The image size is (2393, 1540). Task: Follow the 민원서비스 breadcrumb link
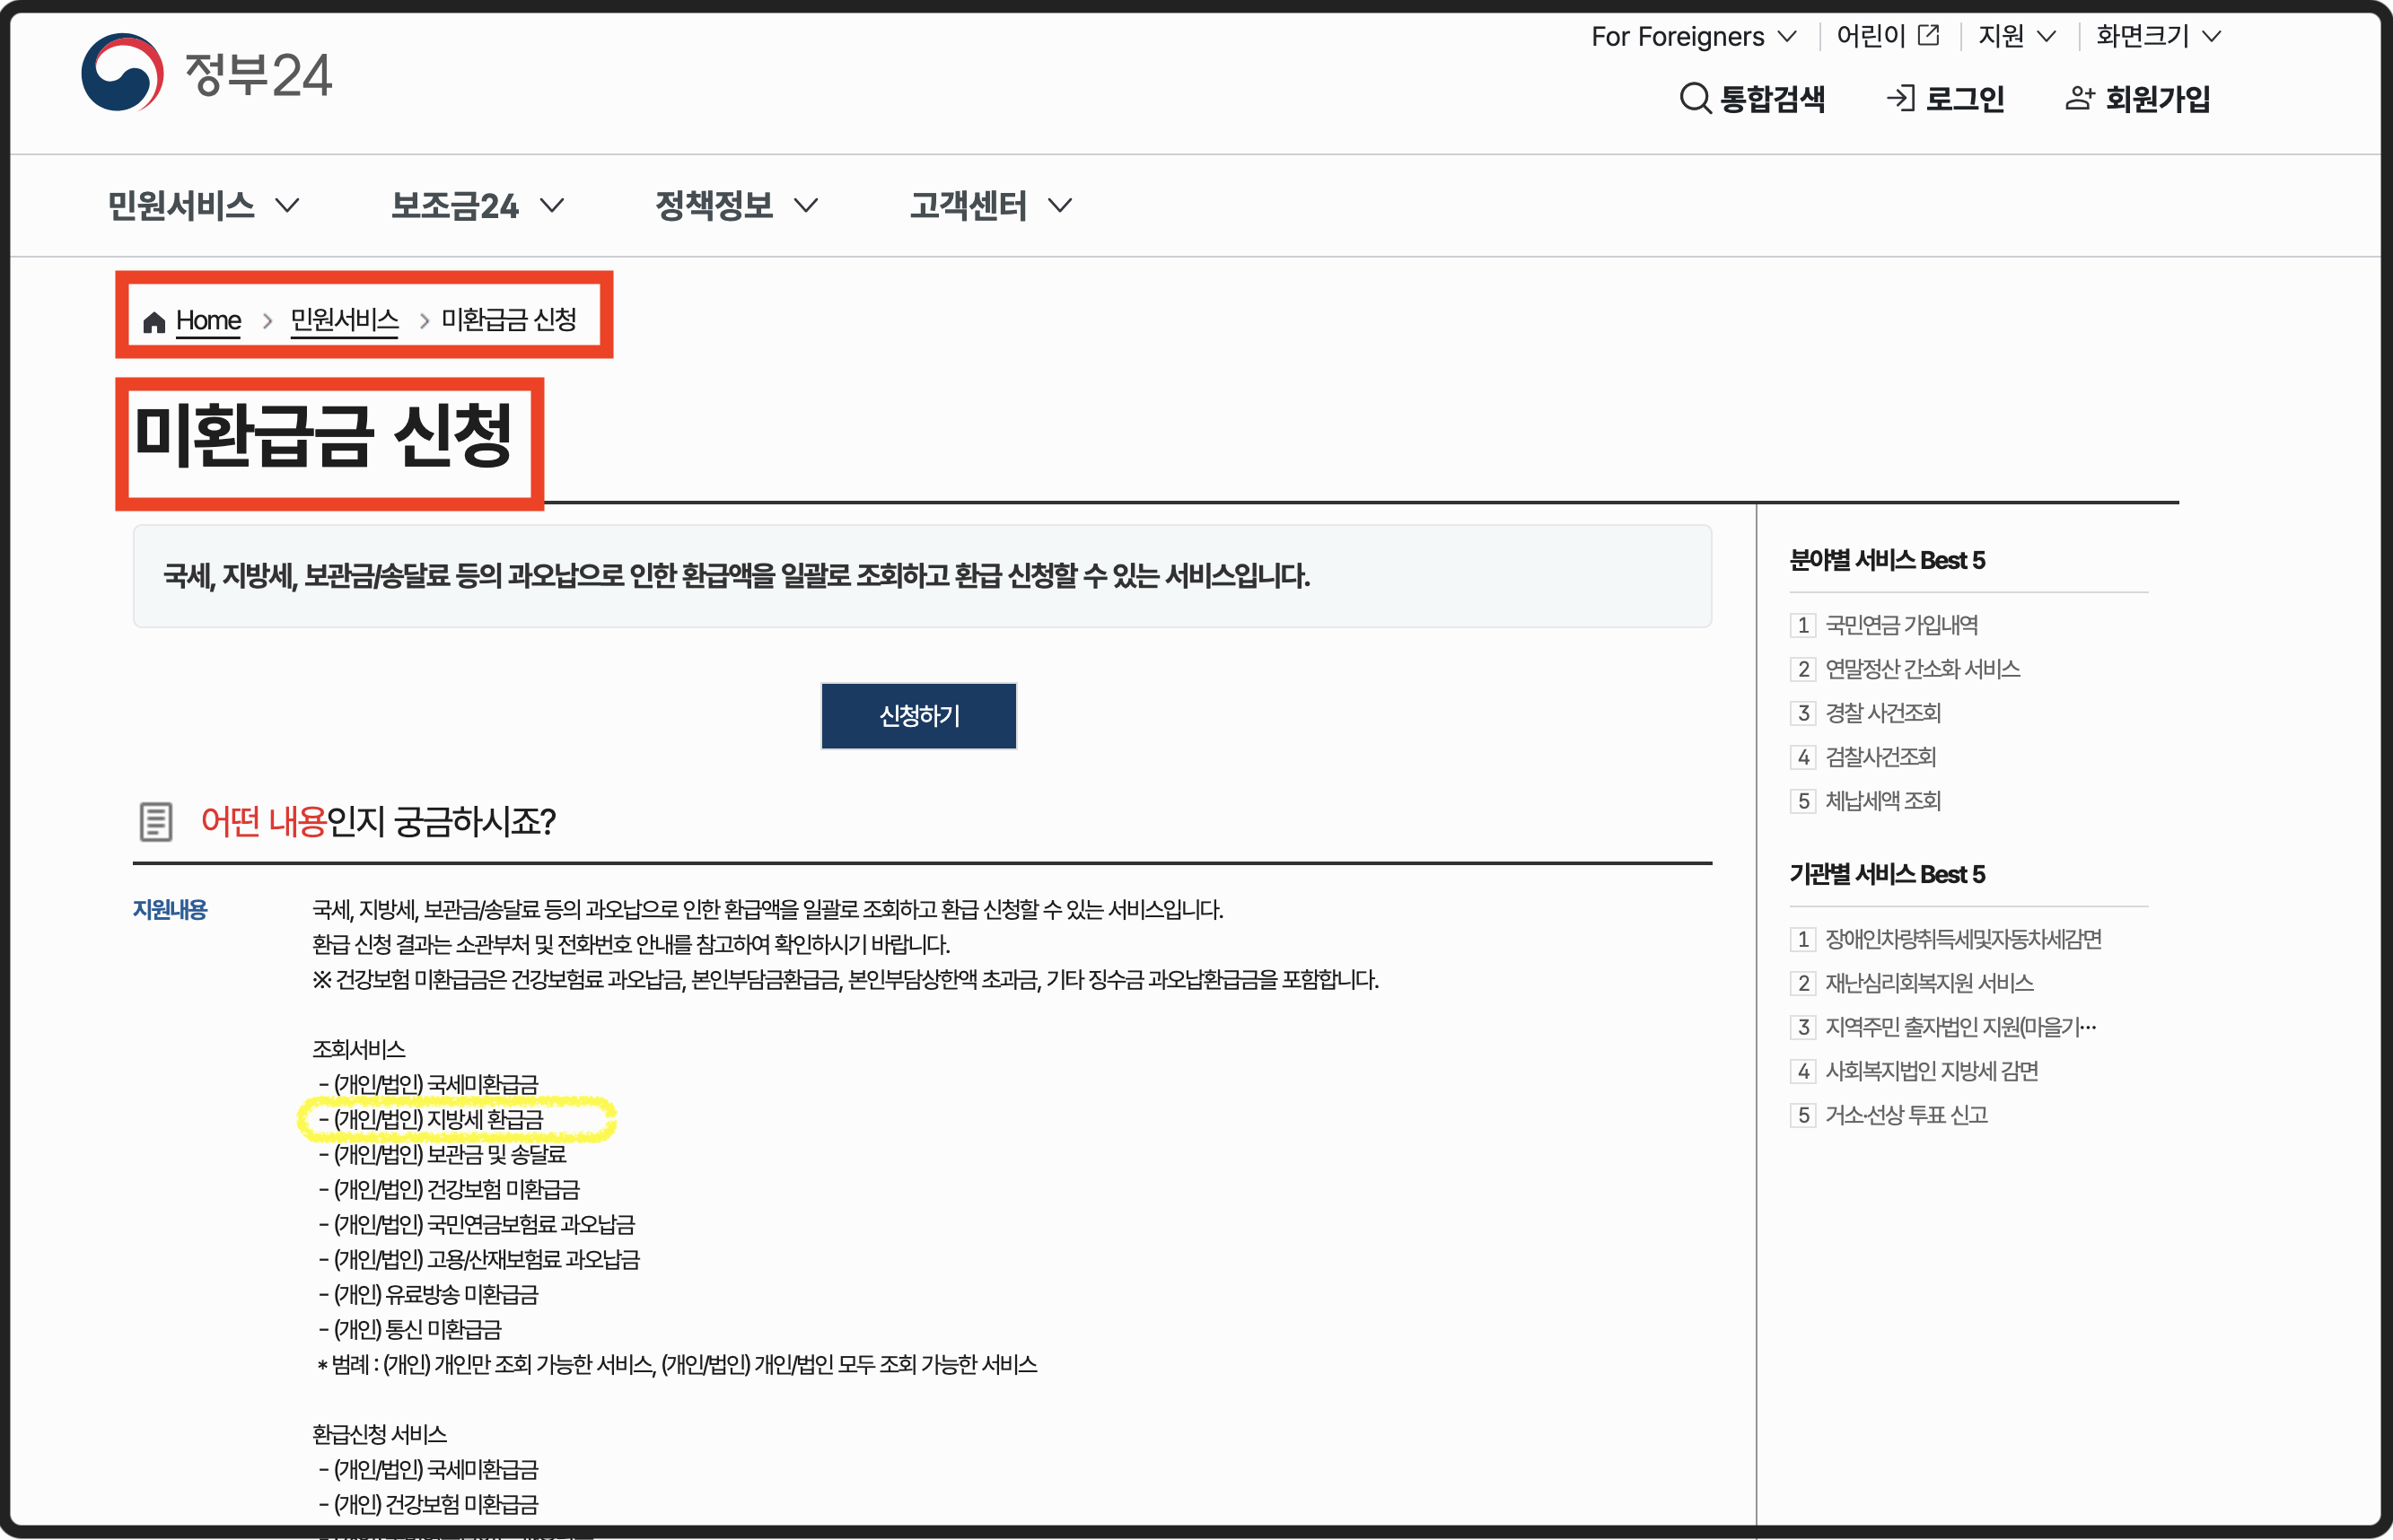(344, 320)
